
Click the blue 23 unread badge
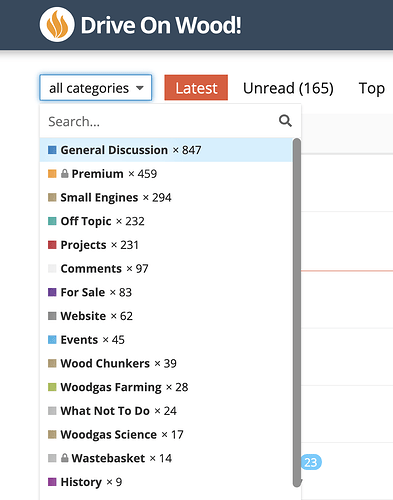[311, 462]
